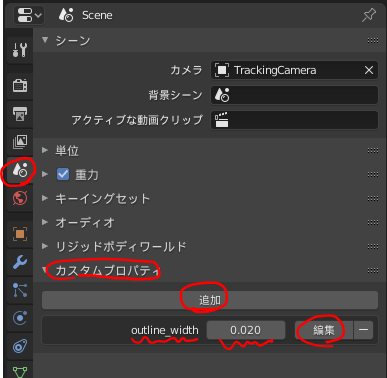Screen dimensions: 387x378
Task: Uncheck the 重力 checkbox
Action: pyautogui.click(x=63, y=174)
